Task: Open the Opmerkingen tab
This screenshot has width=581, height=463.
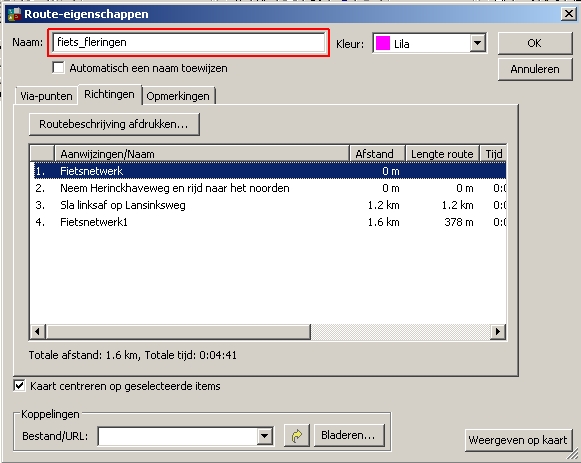Action: (178, 96)
